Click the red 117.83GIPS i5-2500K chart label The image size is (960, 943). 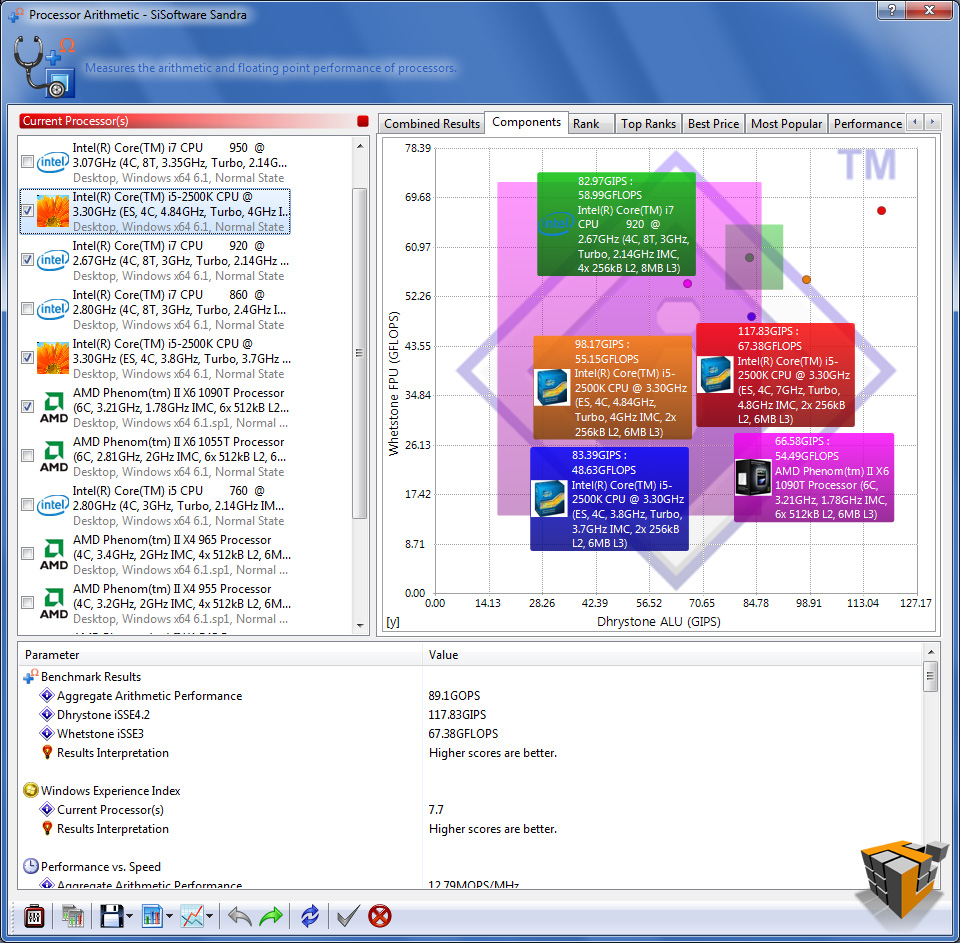click(x=775, y=375)
